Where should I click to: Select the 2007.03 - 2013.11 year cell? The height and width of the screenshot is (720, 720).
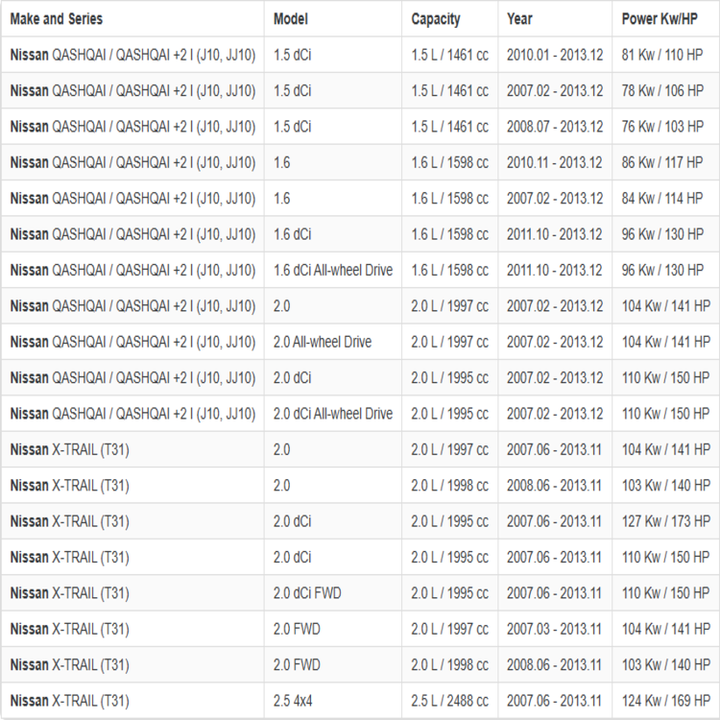pos(555,630)
